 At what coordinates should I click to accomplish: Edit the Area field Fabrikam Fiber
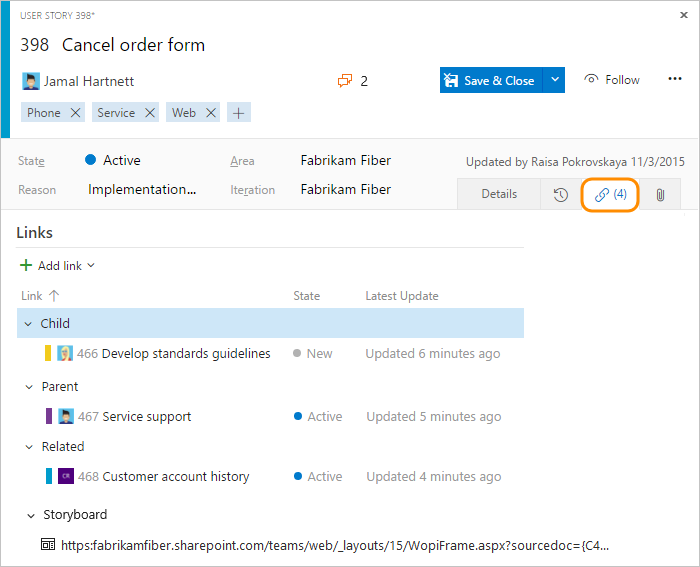346,160
